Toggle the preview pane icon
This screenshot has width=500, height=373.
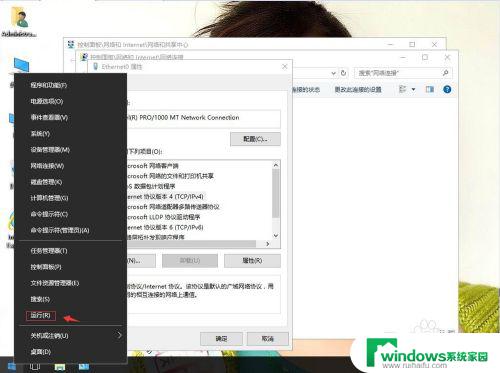click(x=430, y=89)
